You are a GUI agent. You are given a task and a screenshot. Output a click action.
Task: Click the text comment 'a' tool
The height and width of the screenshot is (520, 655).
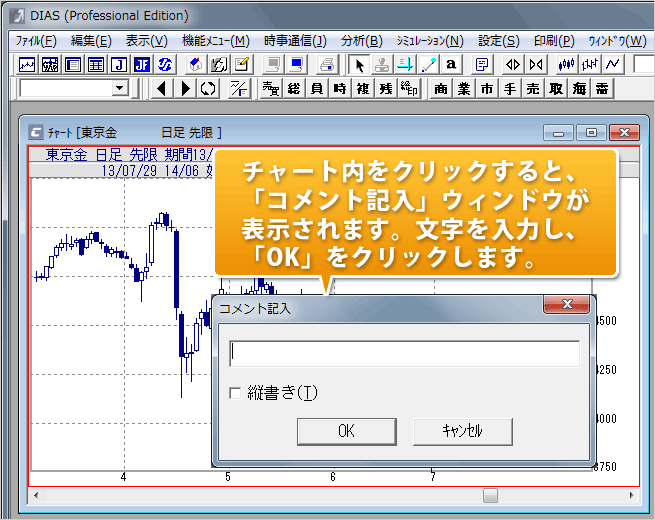pyautogui.click(x=451, y=65)
